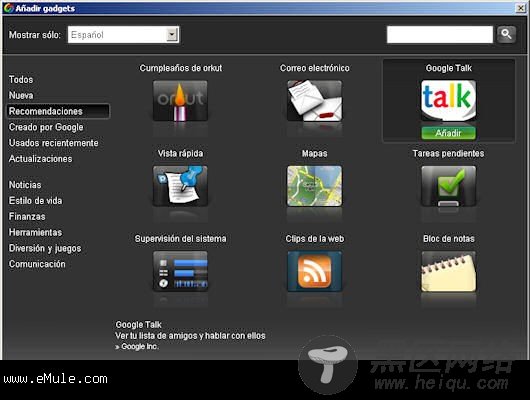Image resolution: width=530 pixels, height=400 pixels.
Task: Select the Cumpleaños de orkut gadget icon
Action: [180, 101]
